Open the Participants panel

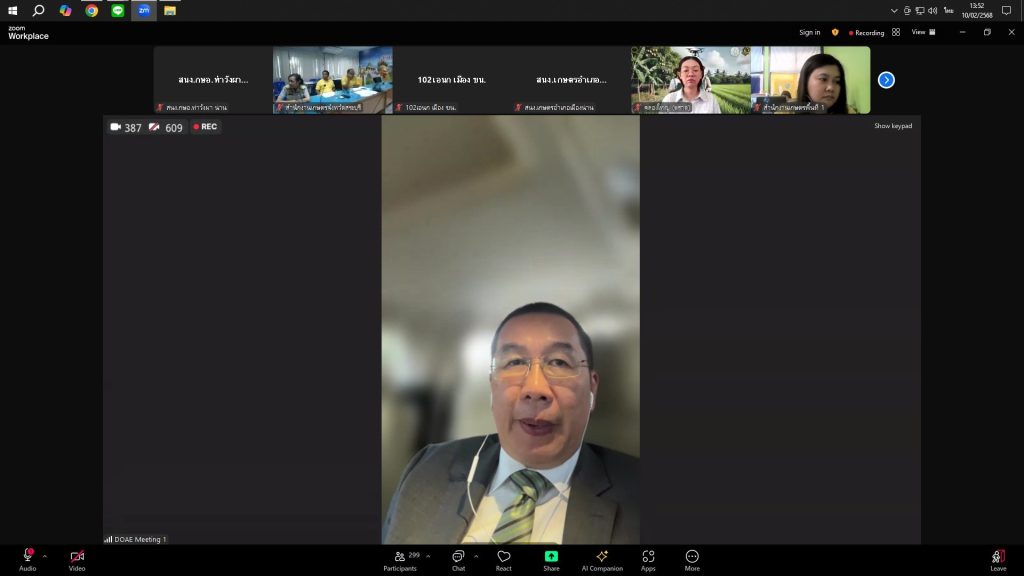coord(400,558)
